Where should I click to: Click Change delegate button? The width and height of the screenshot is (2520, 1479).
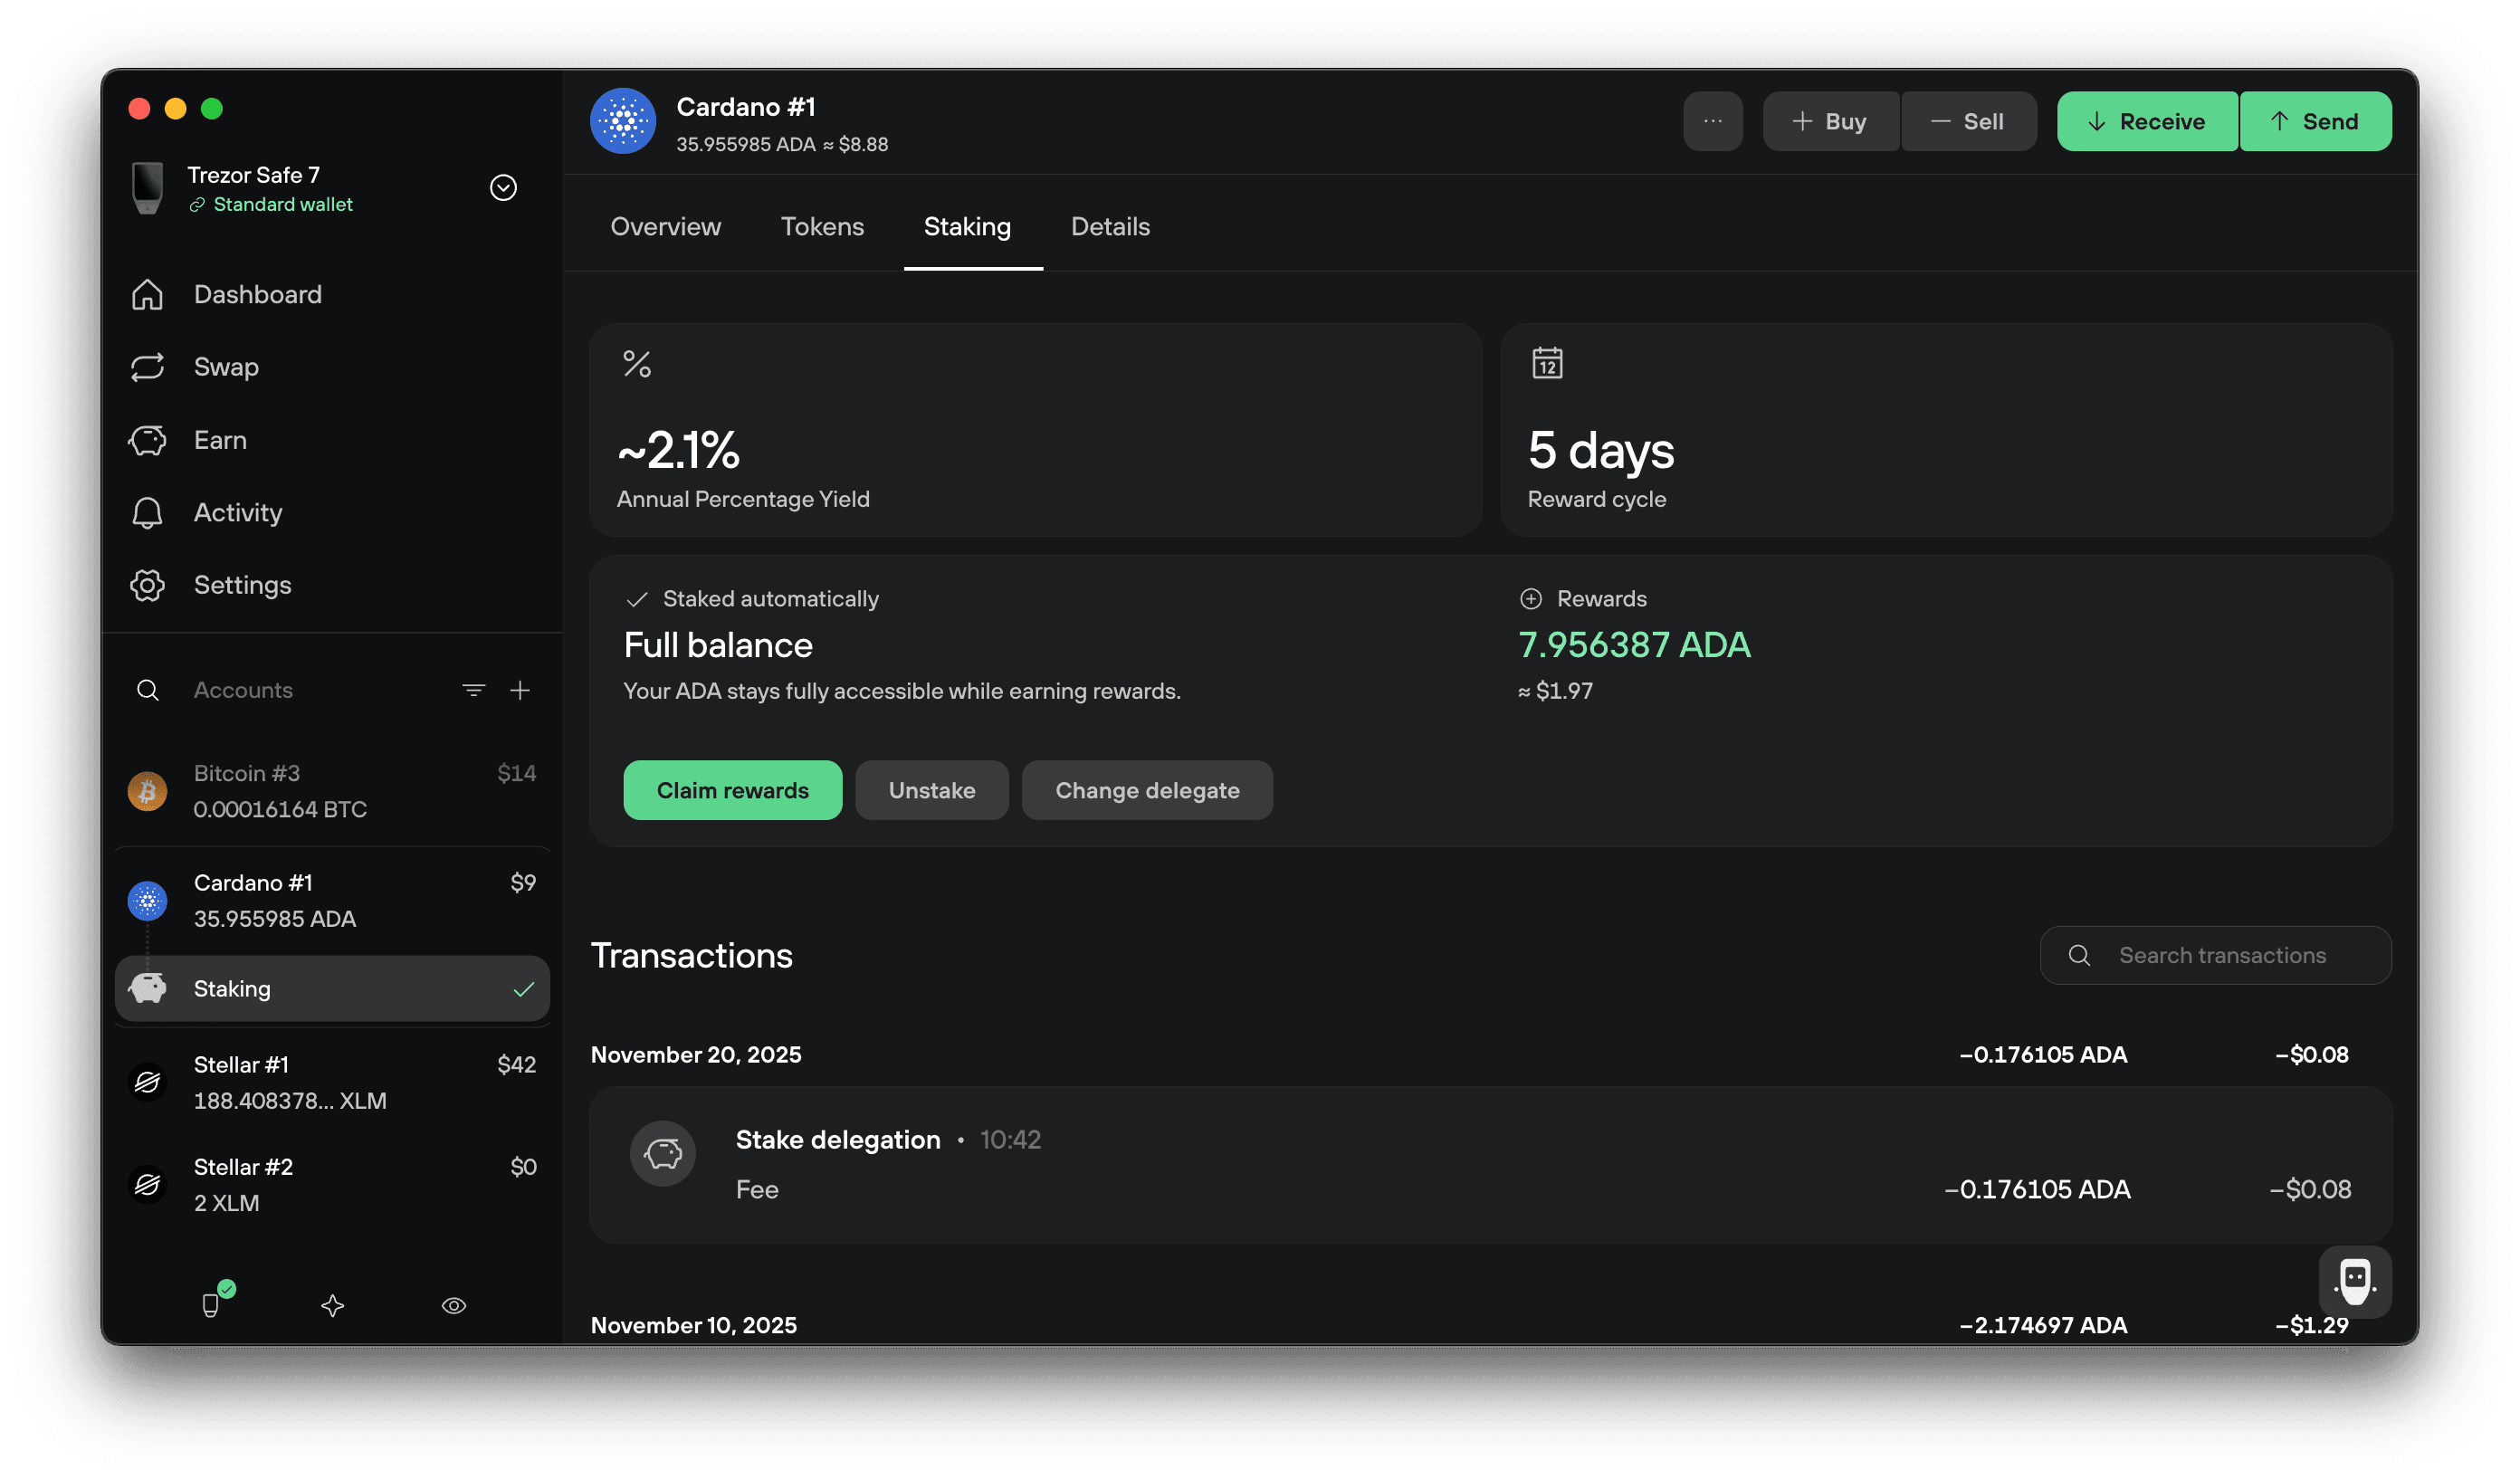1147,790
